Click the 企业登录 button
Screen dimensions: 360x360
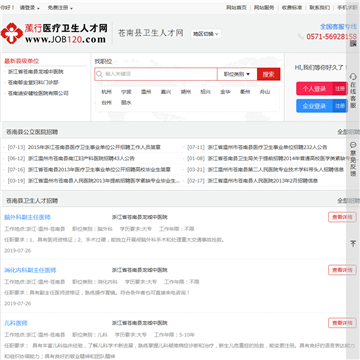[314, 106]
